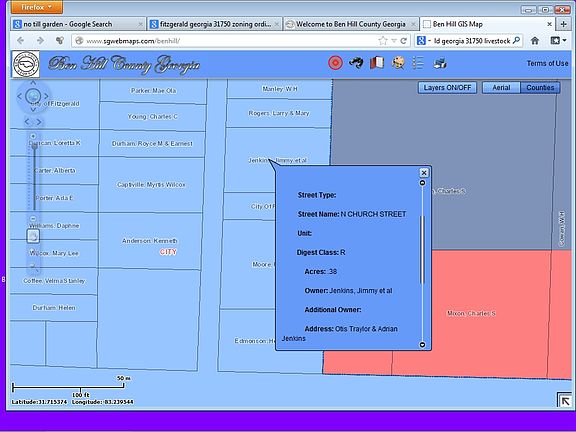Select the Counties basemap button
The width and height of the screenshot is (576, 432).
(x=540, y=87)
